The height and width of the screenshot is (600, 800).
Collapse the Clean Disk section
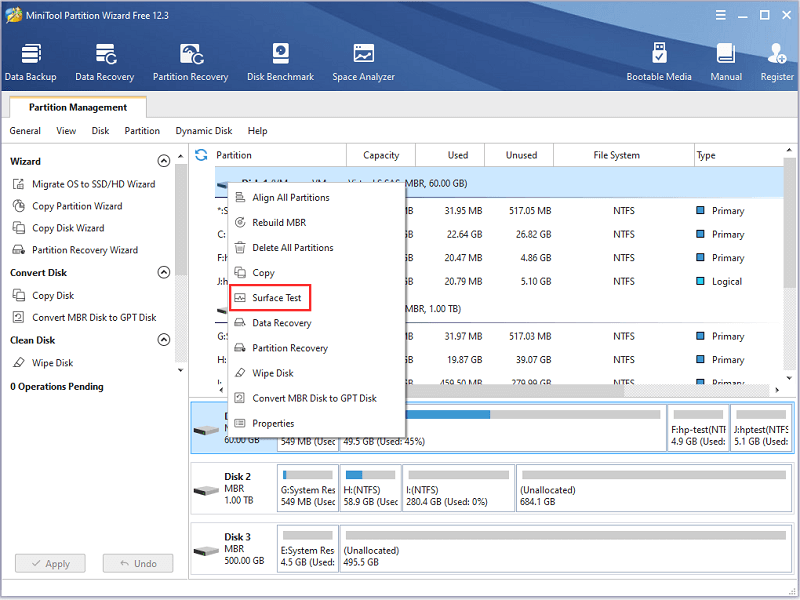163,340
